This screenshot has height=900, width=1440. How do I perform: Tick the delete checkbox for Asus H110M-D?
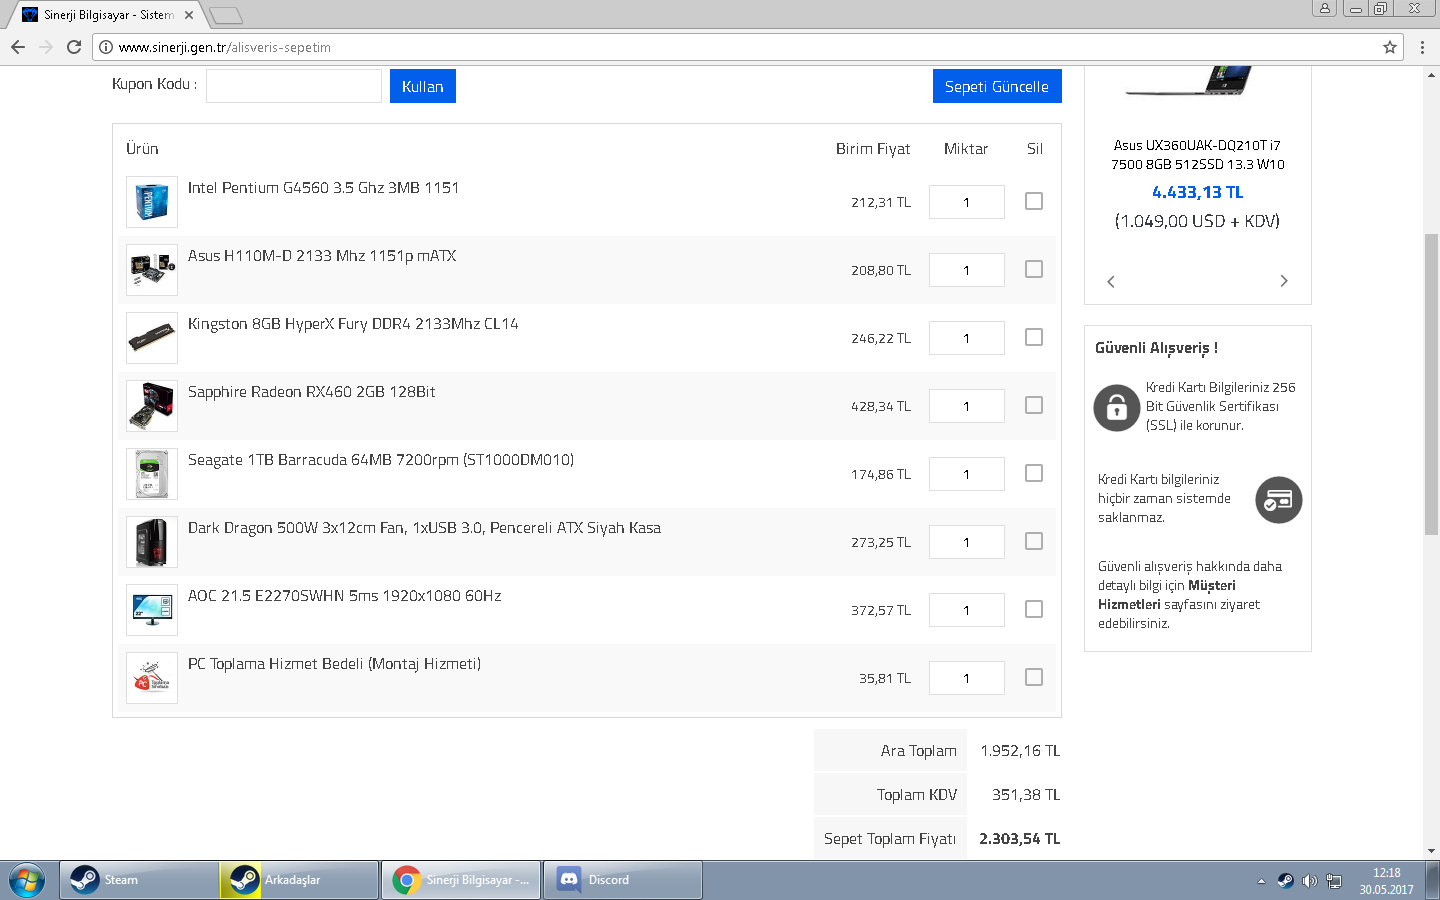[x=1034, y=269]
